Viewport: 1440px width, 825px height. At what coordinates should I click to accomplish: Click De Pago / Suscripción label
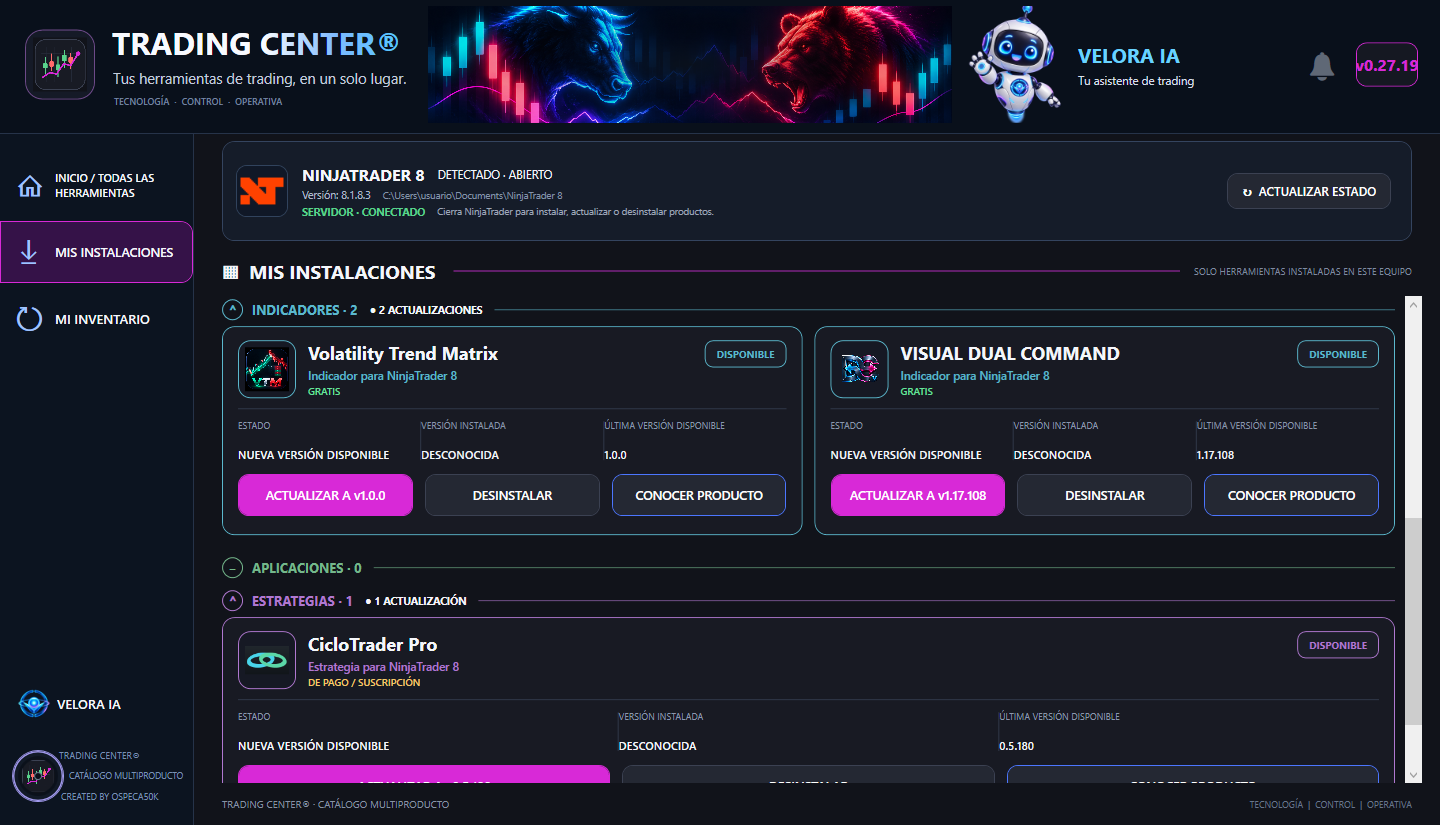click(364, 682)
